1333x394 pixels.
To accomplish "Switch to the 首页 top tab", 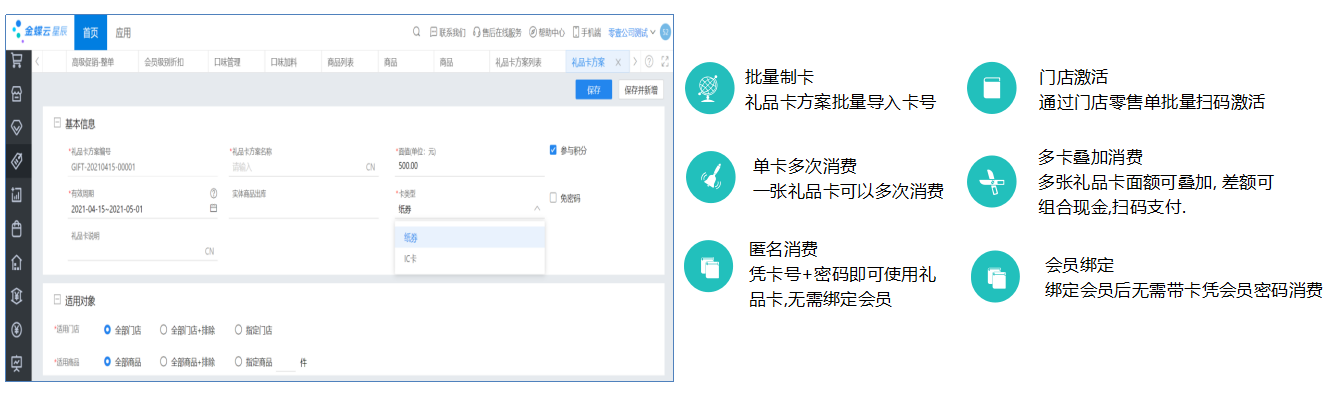I will coord(90,32).
